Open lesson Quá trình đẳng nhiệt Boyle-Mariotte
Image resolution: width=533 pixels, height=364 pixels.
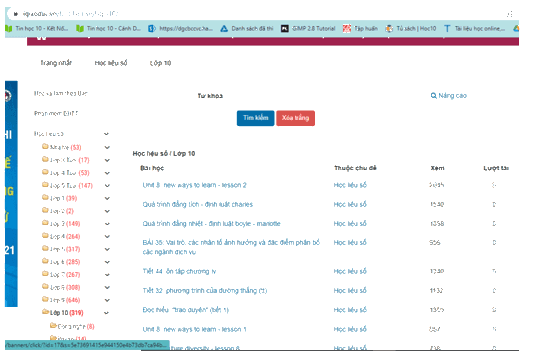(x=211, y=224)
